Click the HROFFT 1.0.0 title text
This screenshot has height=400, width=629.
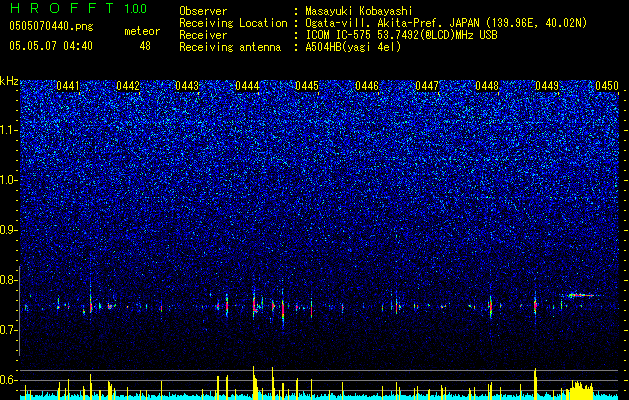pos(78,8)
